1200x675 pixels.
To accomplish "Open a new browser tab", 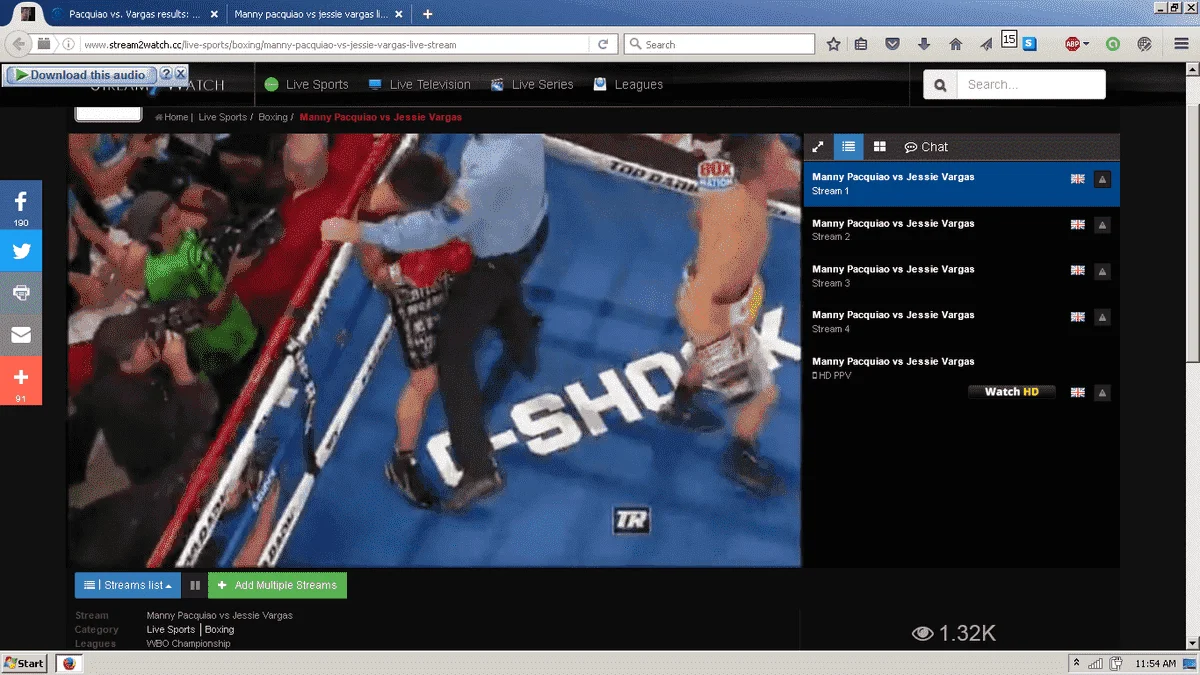I will (428, 14).
